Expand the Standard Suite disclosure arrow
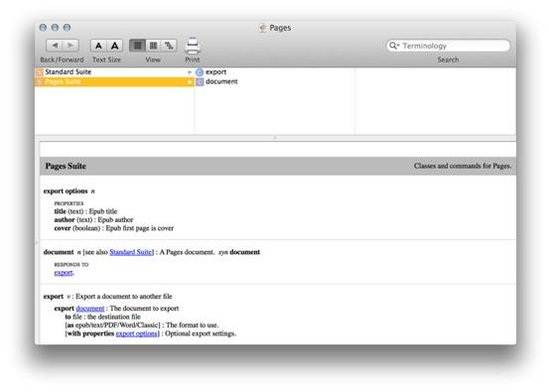The width and height of the screenshot is (550, 392). coord(189,72)
